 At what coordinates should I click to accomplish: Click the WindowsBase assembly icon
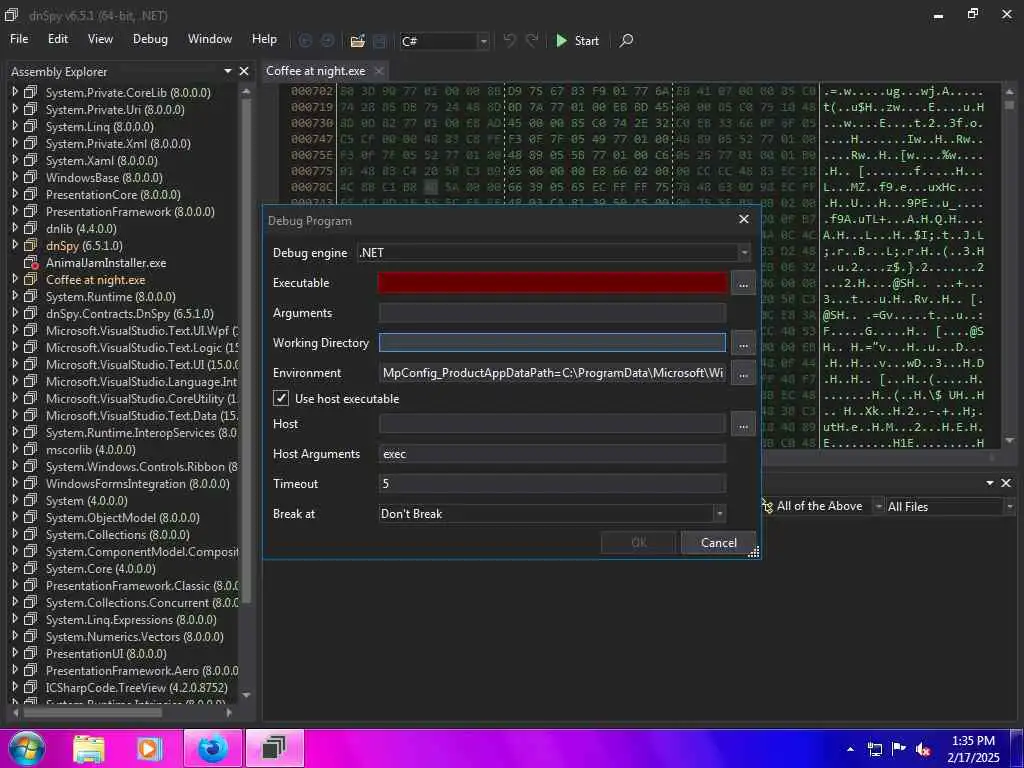[x=30, y=178]
